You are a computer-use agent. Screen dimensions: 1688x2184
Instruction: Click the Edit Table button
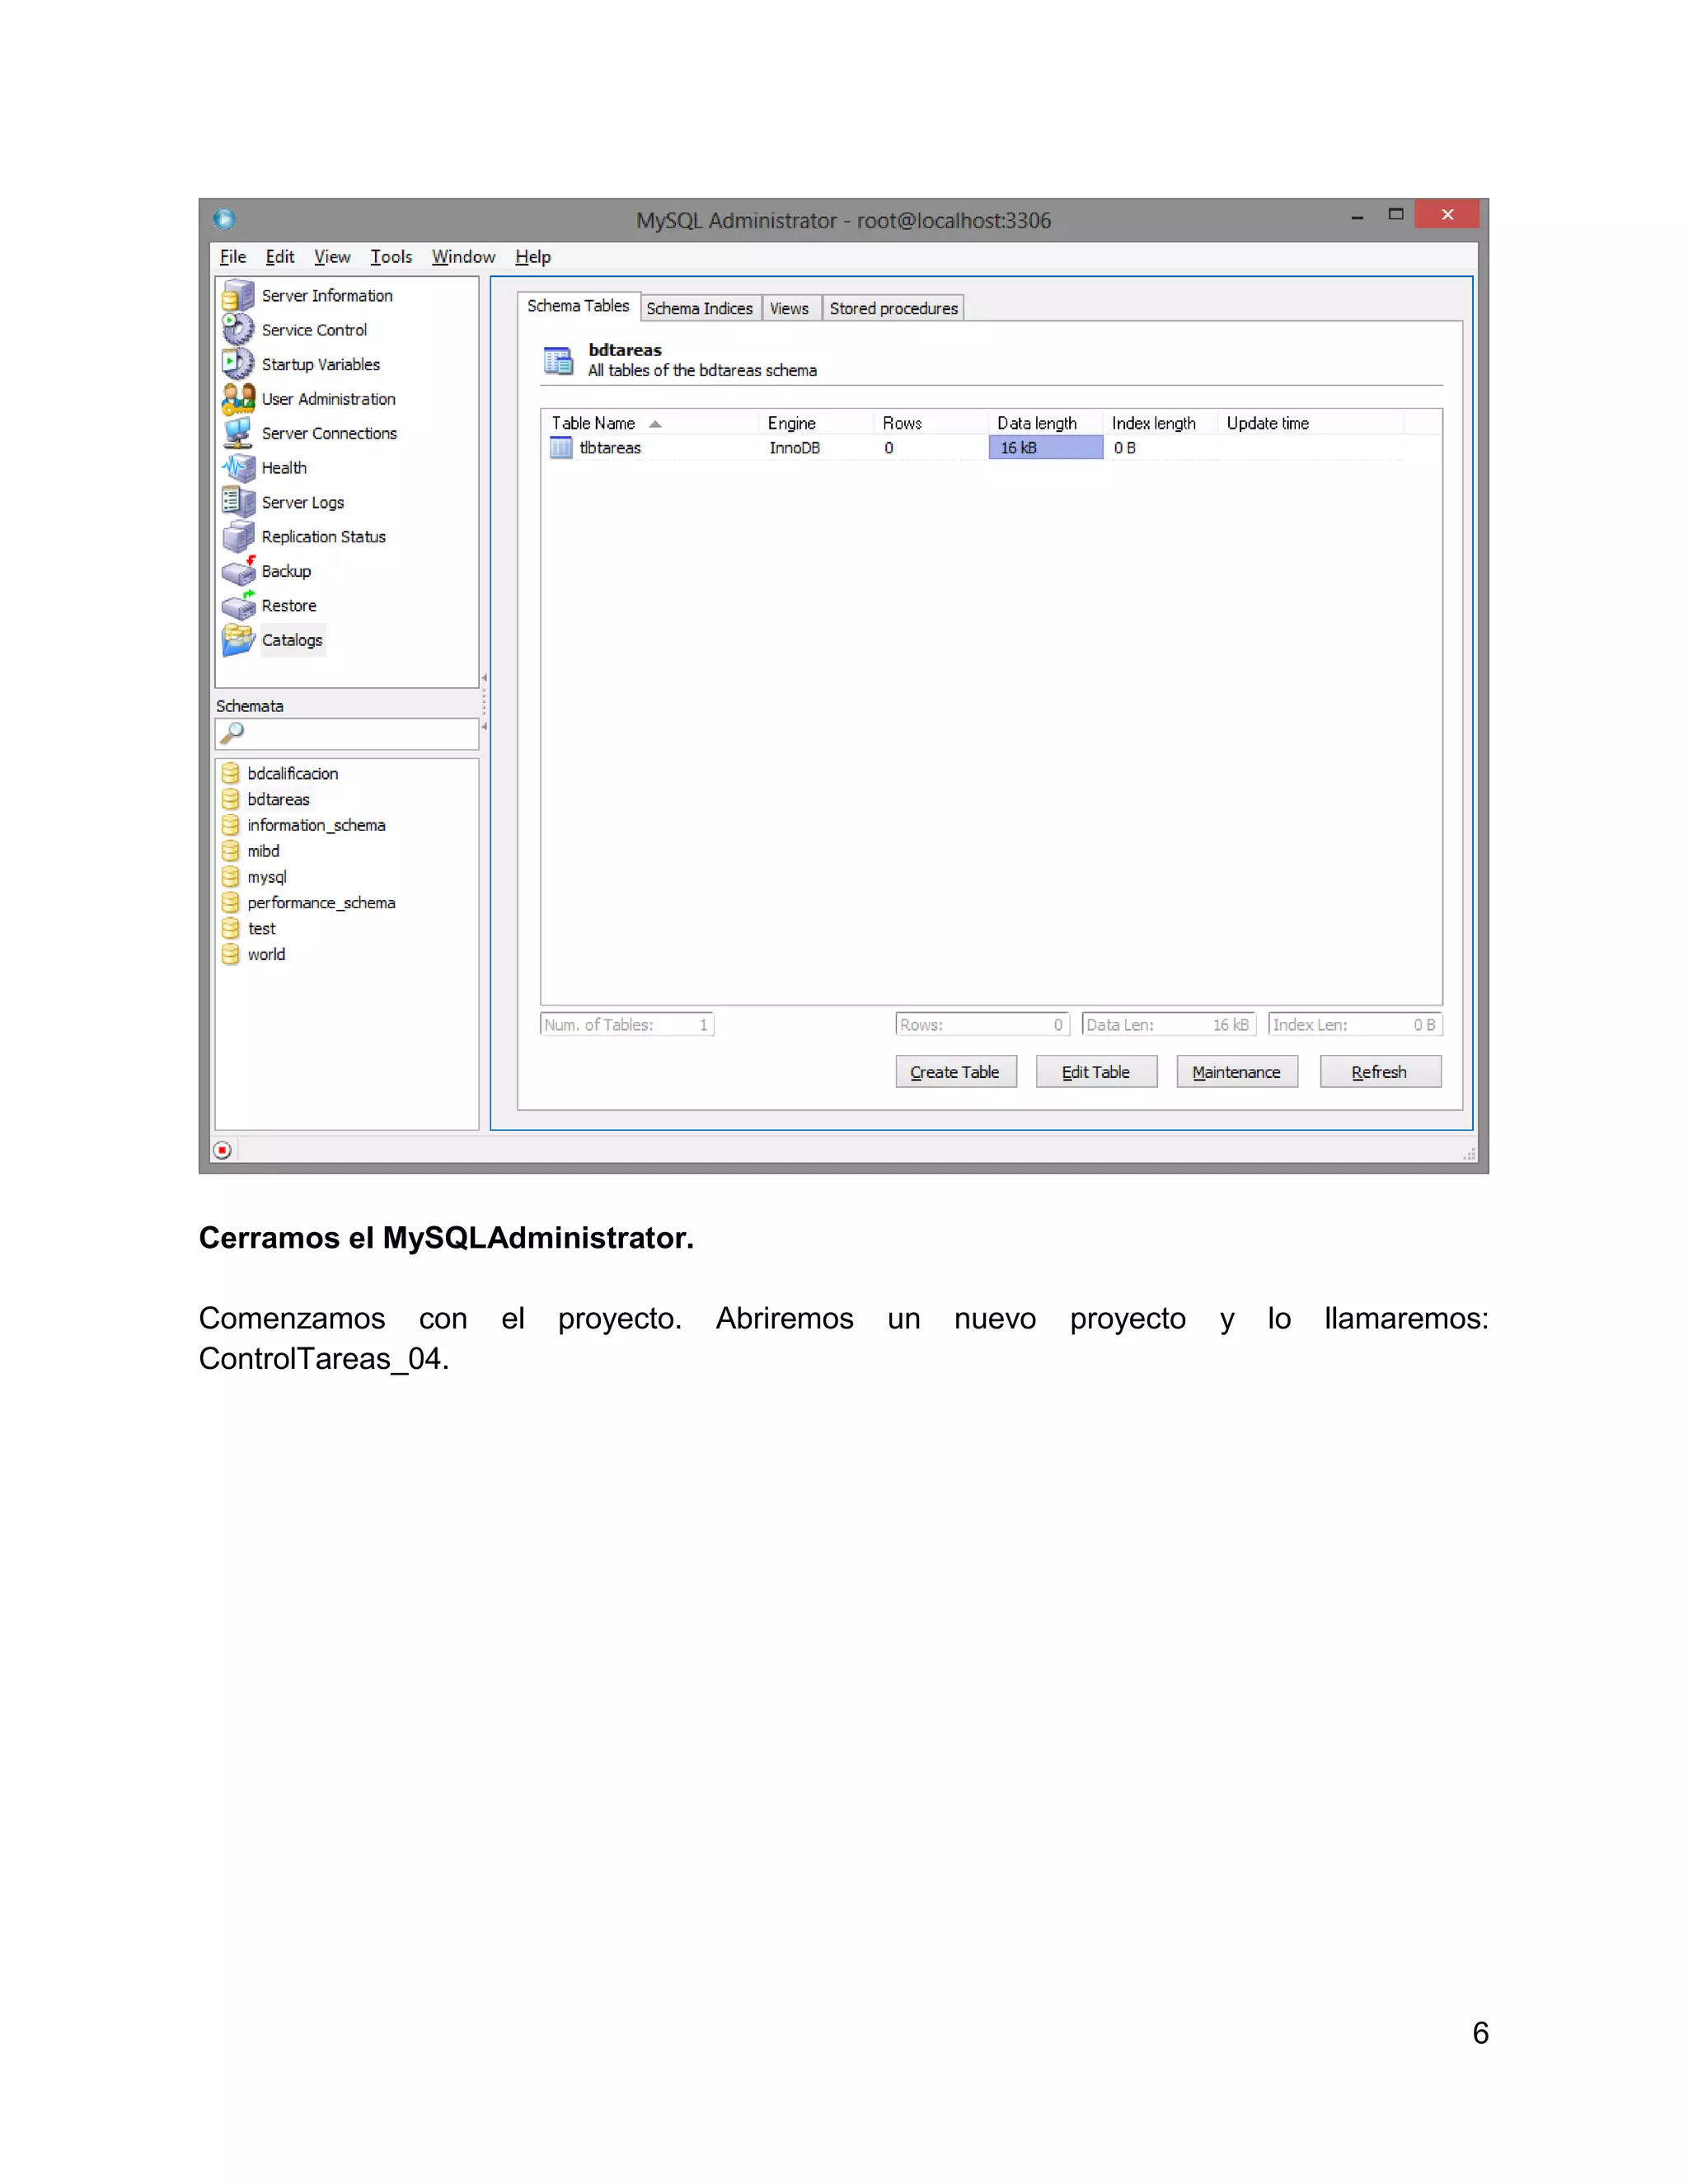point(1096,1072)
